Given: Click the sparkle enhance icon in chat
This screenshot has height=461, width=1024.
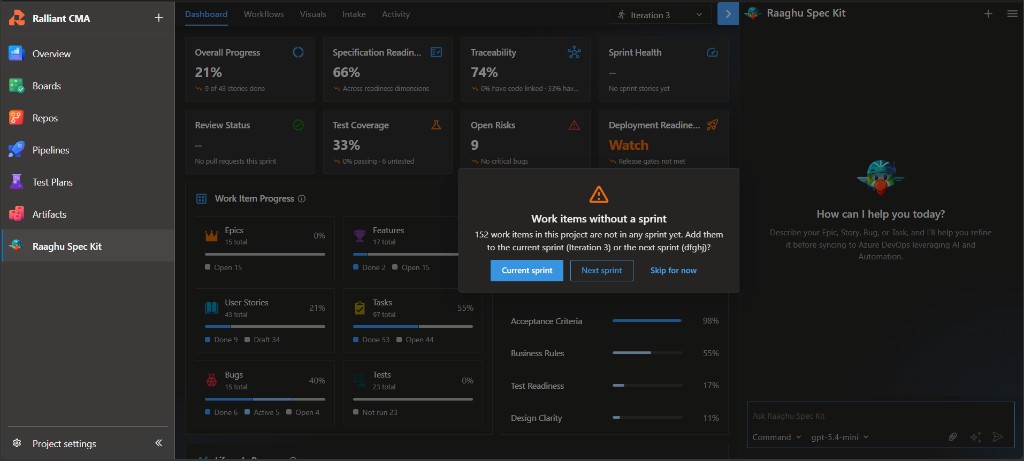Looking at the screenshot, I should pyautogui.click(x=975, y=437).
